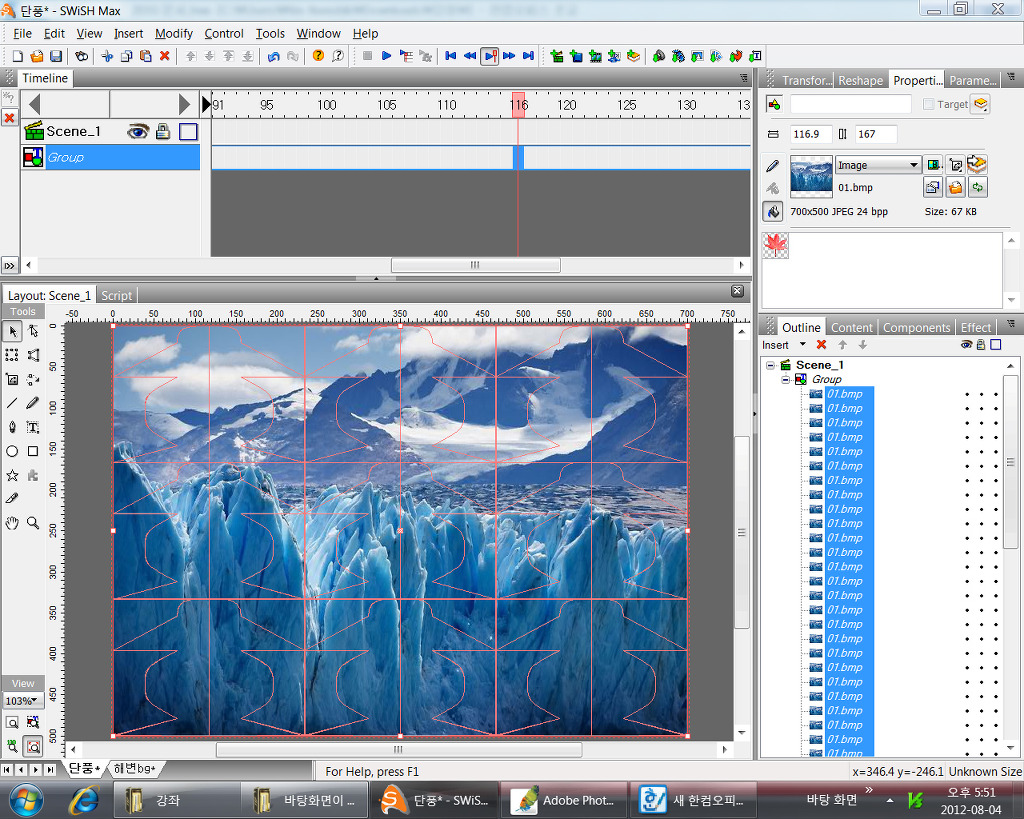The width and height of the screenshot is (1024, 819).
Task: Open the Outline panel options menu
Action: [1012, 324]
